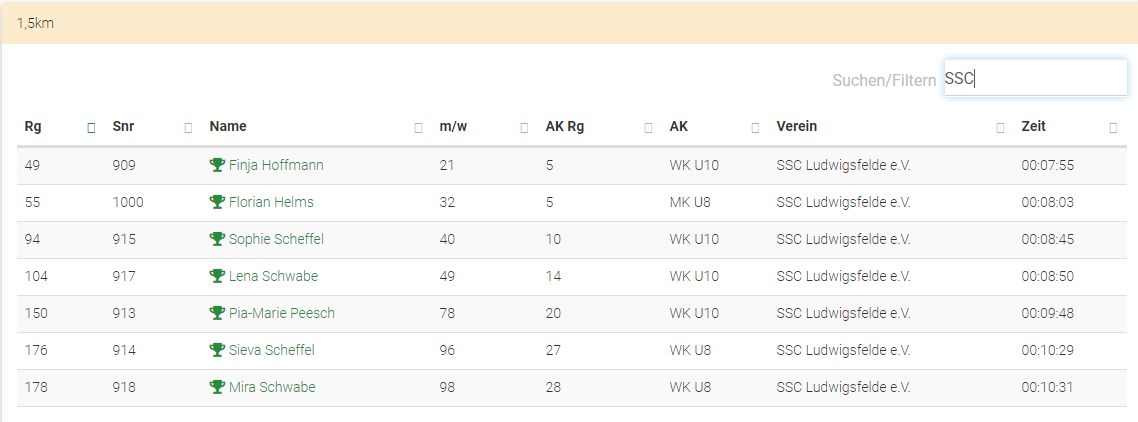Click the trophy icon beside Sophie Scheffel
Image resolution: width=1138 pixels, height=422 pixels.
[217, 239]
